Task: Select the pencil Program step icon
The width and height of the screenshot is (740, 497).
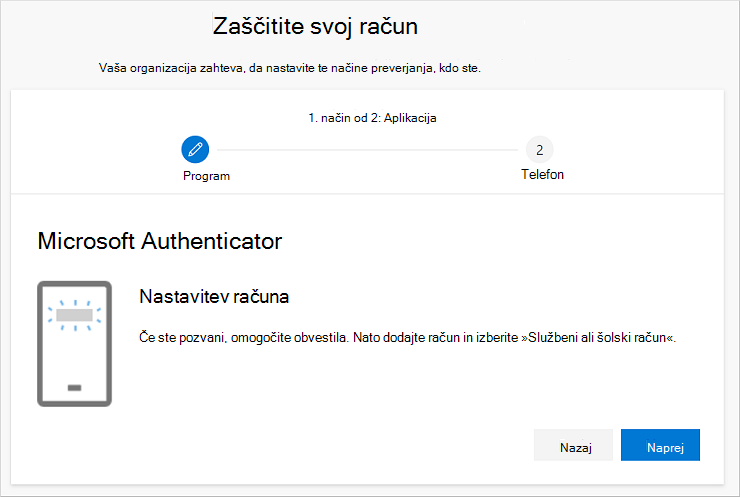Action: (x=195, y=150)
